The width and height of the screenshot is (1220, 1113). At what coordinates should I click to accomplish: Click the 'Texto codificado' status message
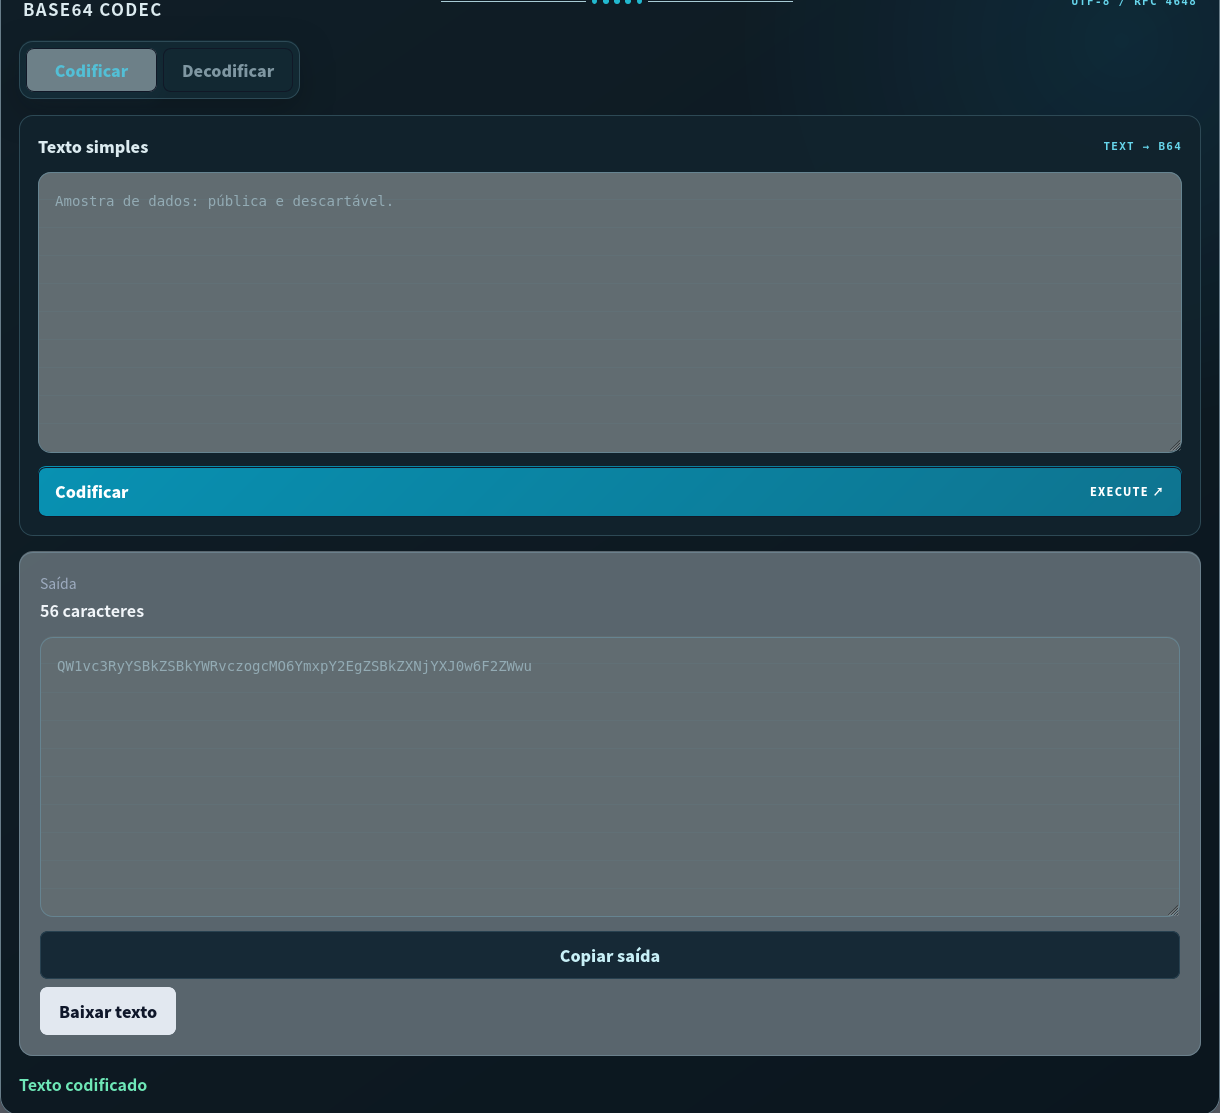click(x=83, y=1085)
